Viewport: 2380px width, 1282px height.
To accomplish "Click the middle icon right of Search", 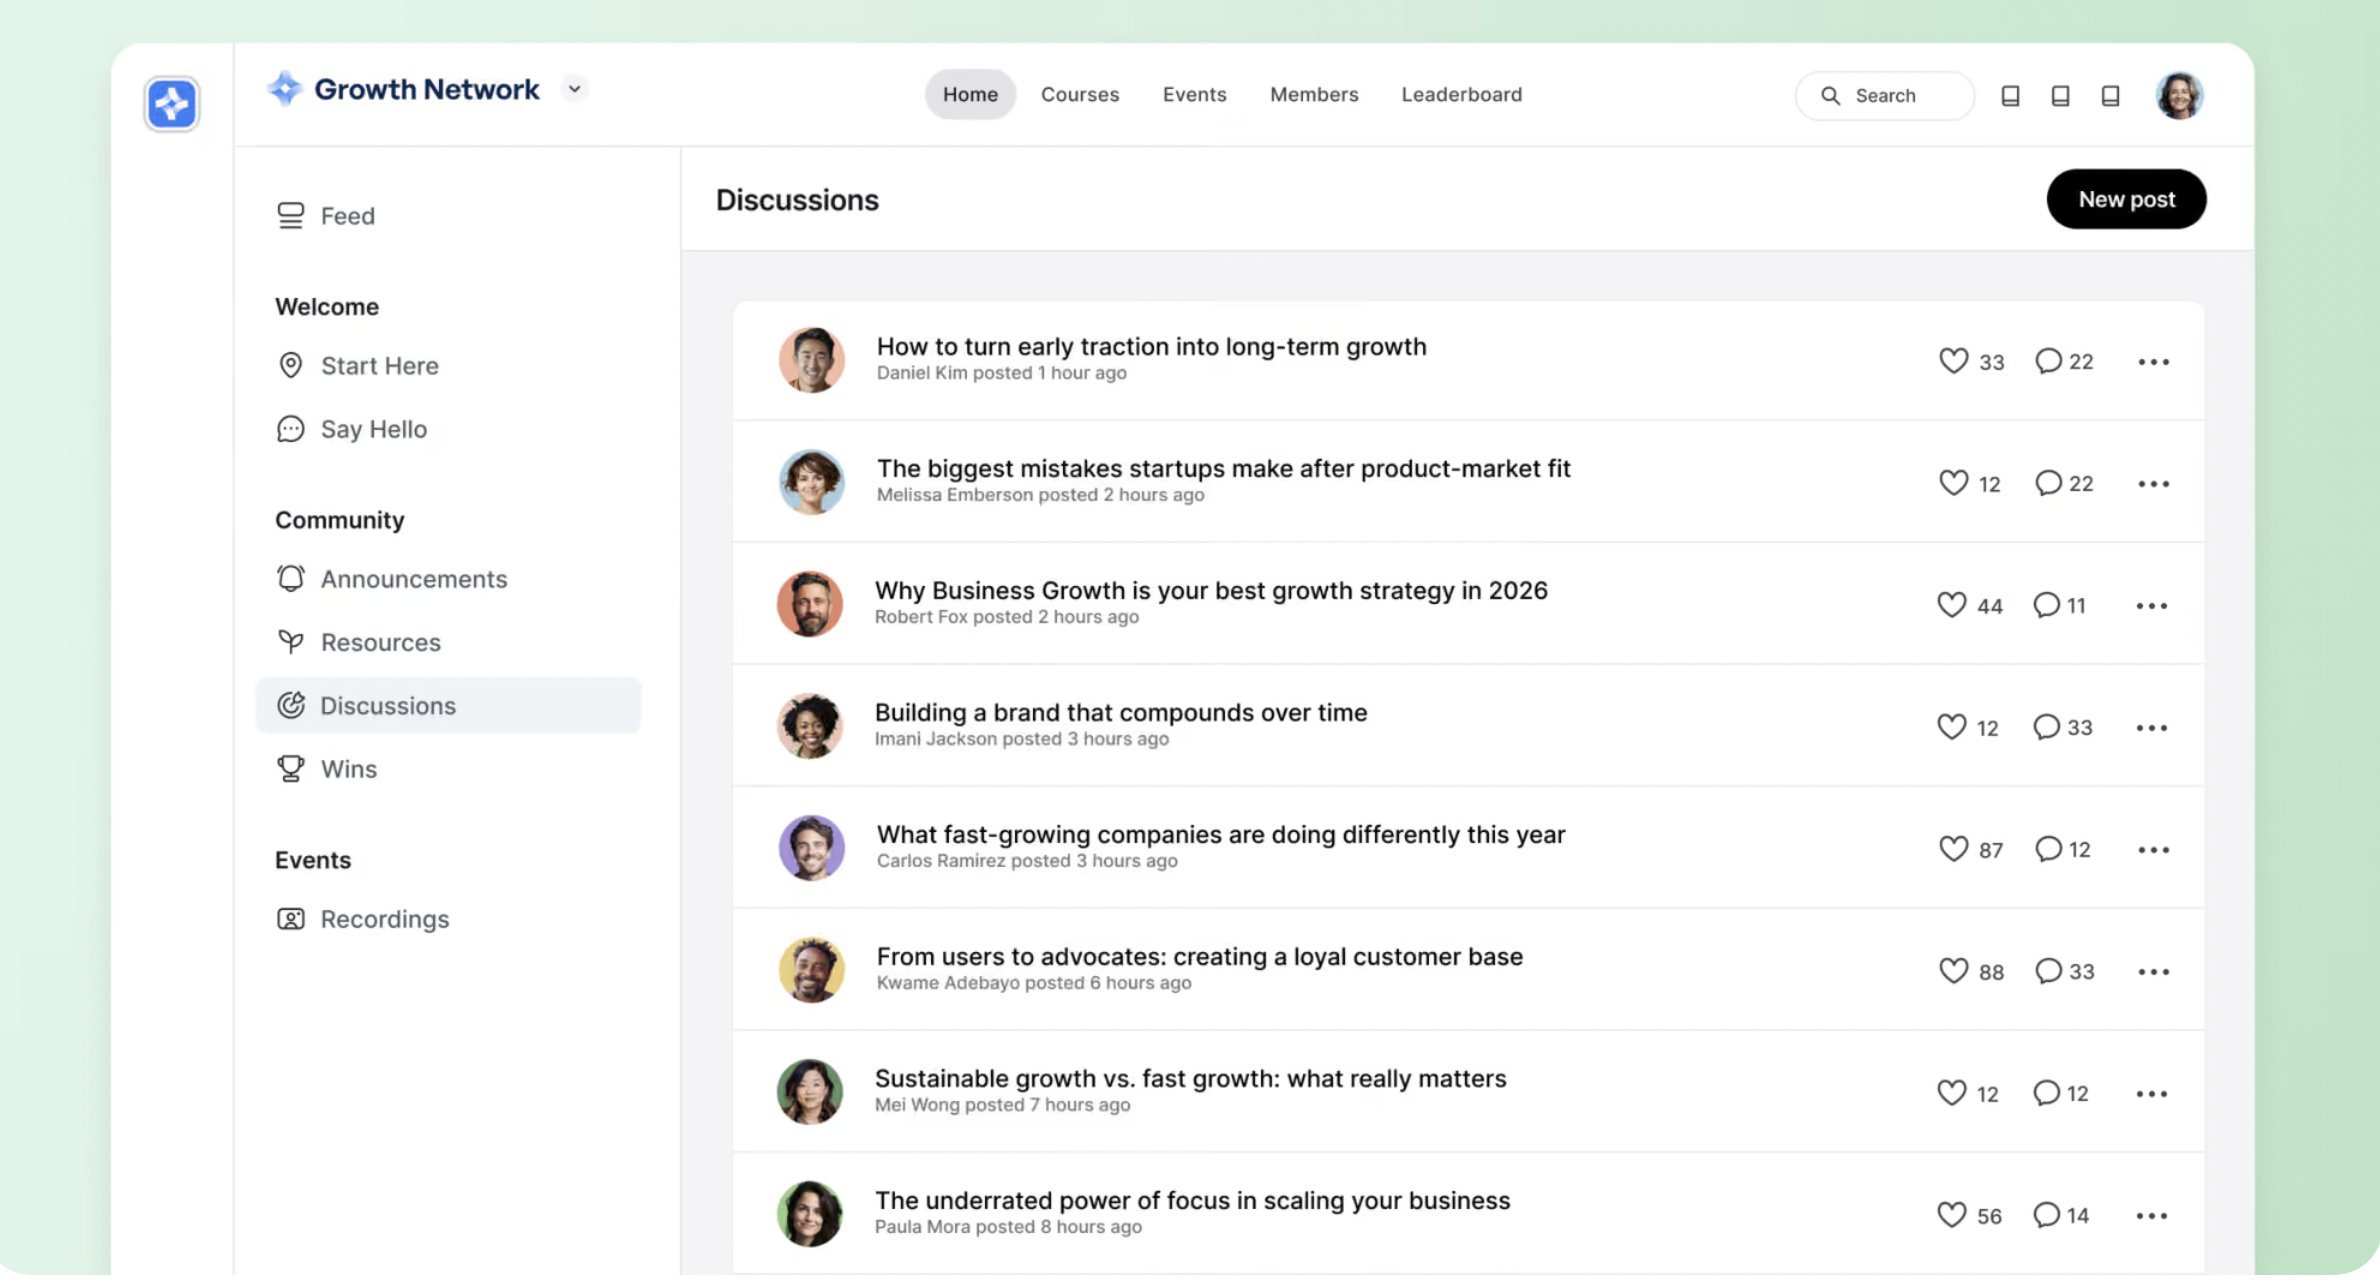I will pos(2060,96).
